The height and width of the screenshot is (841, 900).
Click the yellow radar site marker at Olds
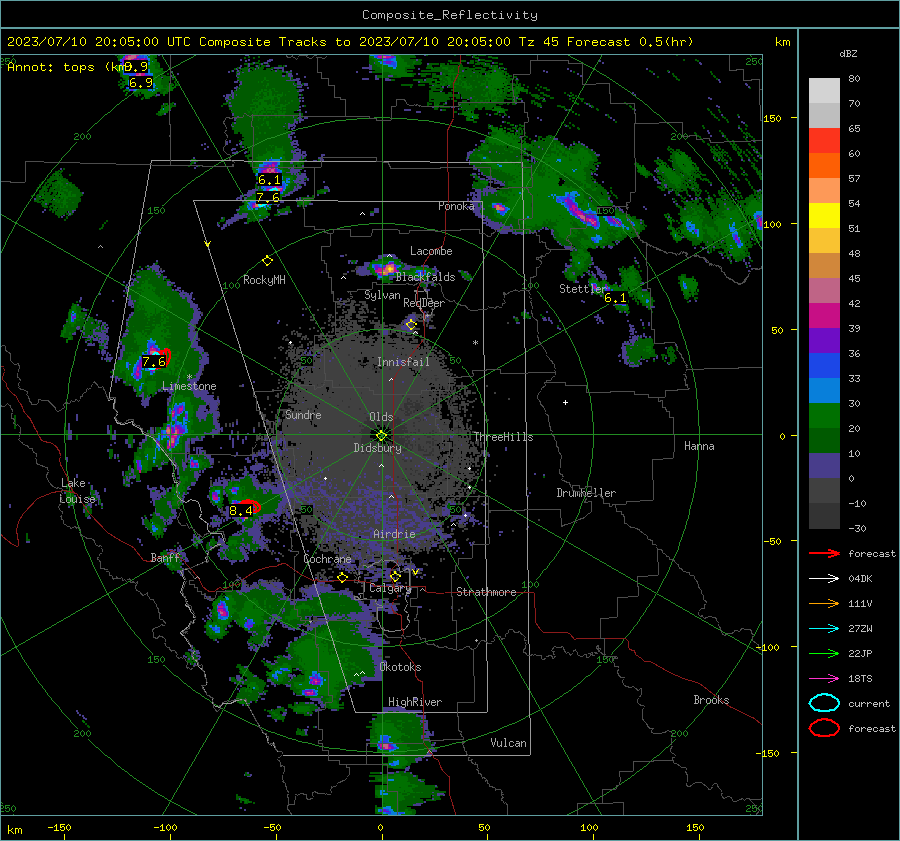pos(381,436)
